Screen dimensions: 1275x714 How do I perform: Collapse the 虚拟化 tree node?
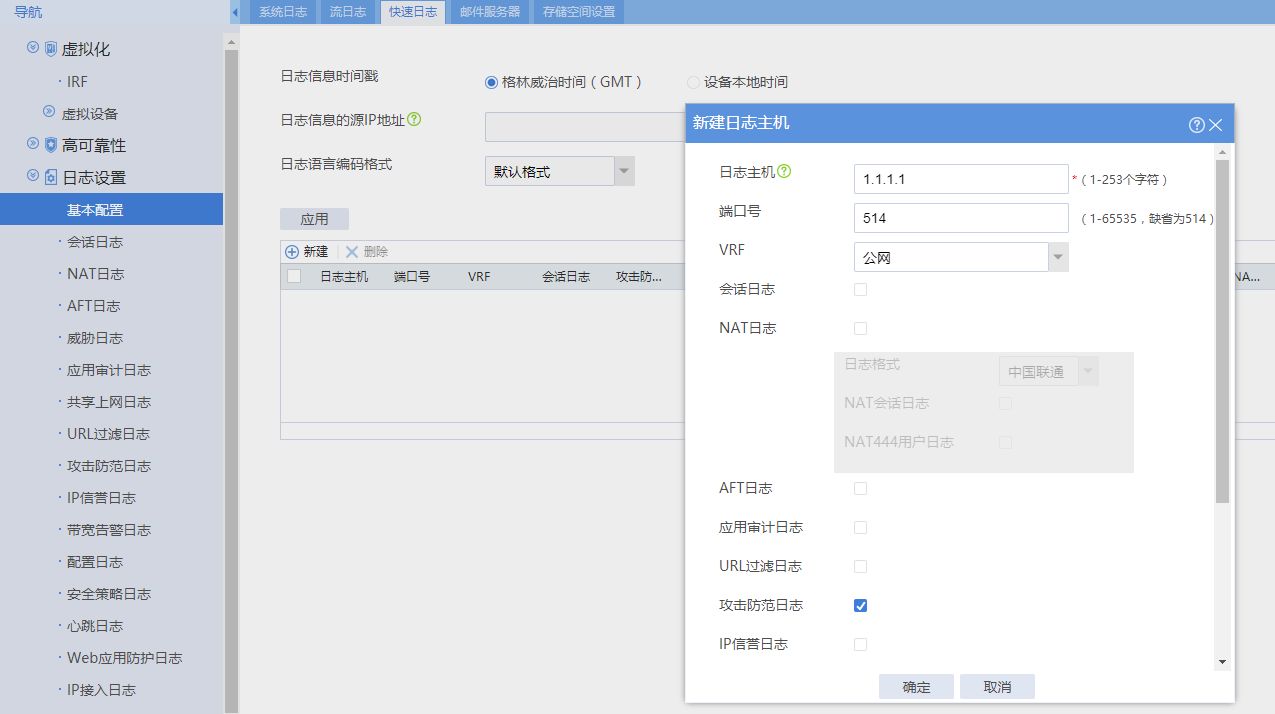point(33,48)
